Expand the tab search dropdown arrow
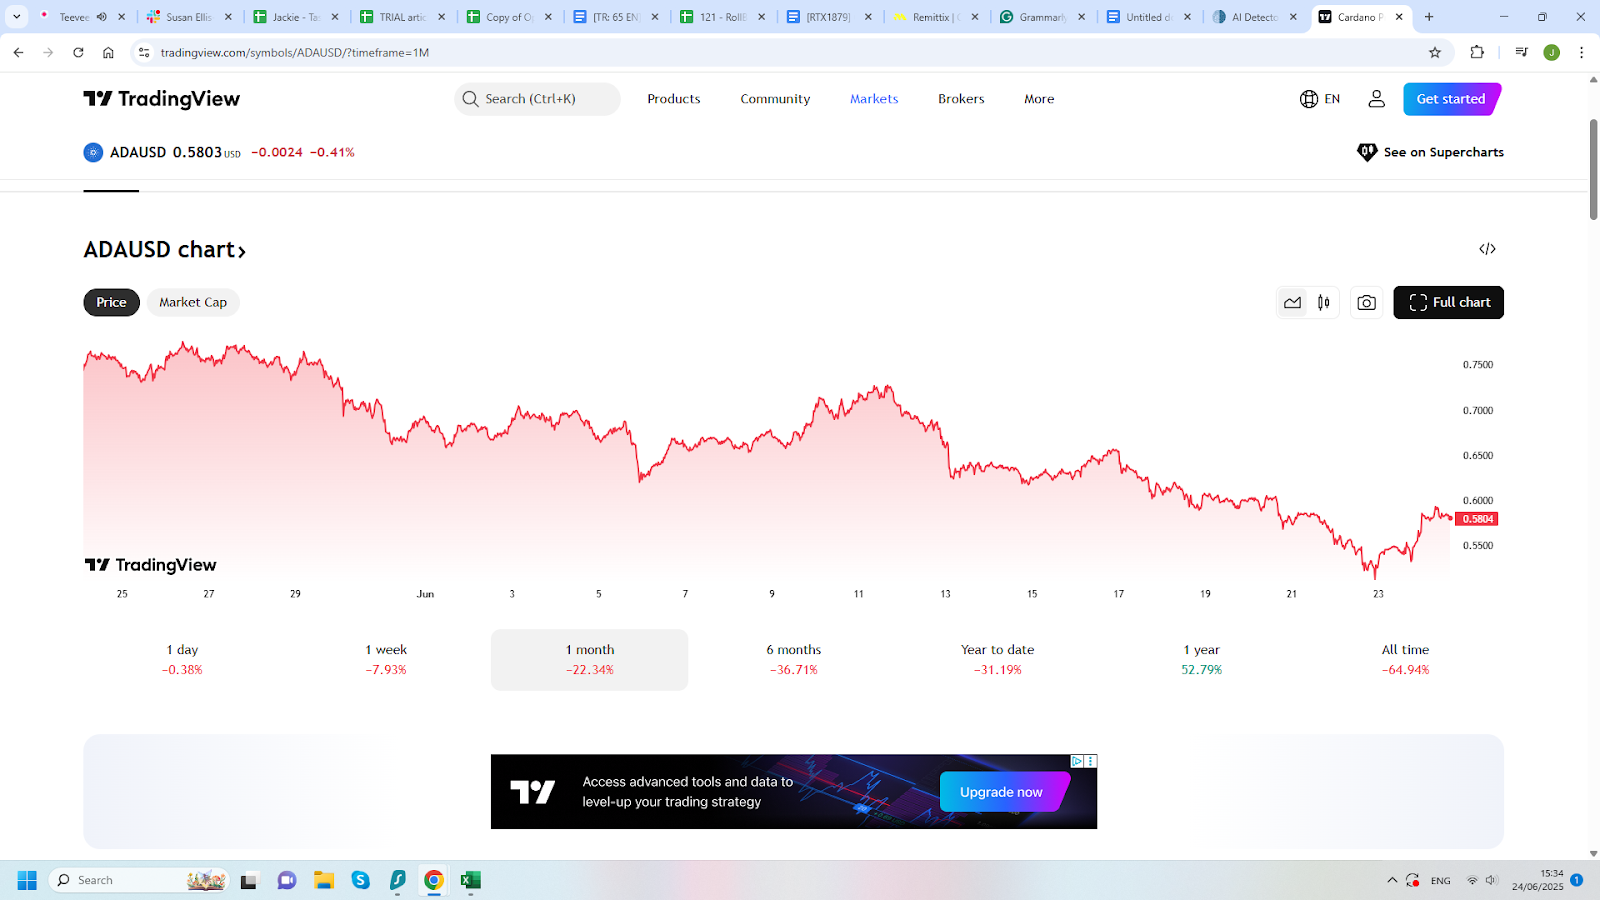The image size is (1600, 900). [x=17, y=17]
